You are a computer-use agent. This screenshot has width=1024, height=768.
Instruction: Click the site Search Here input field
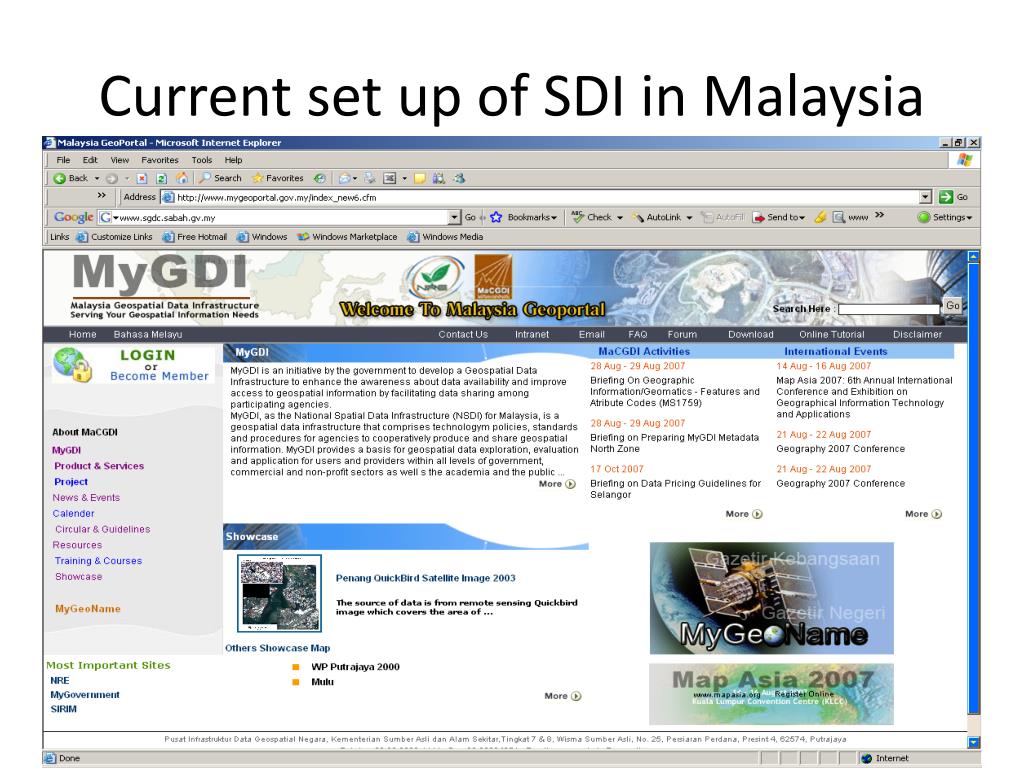889,308
